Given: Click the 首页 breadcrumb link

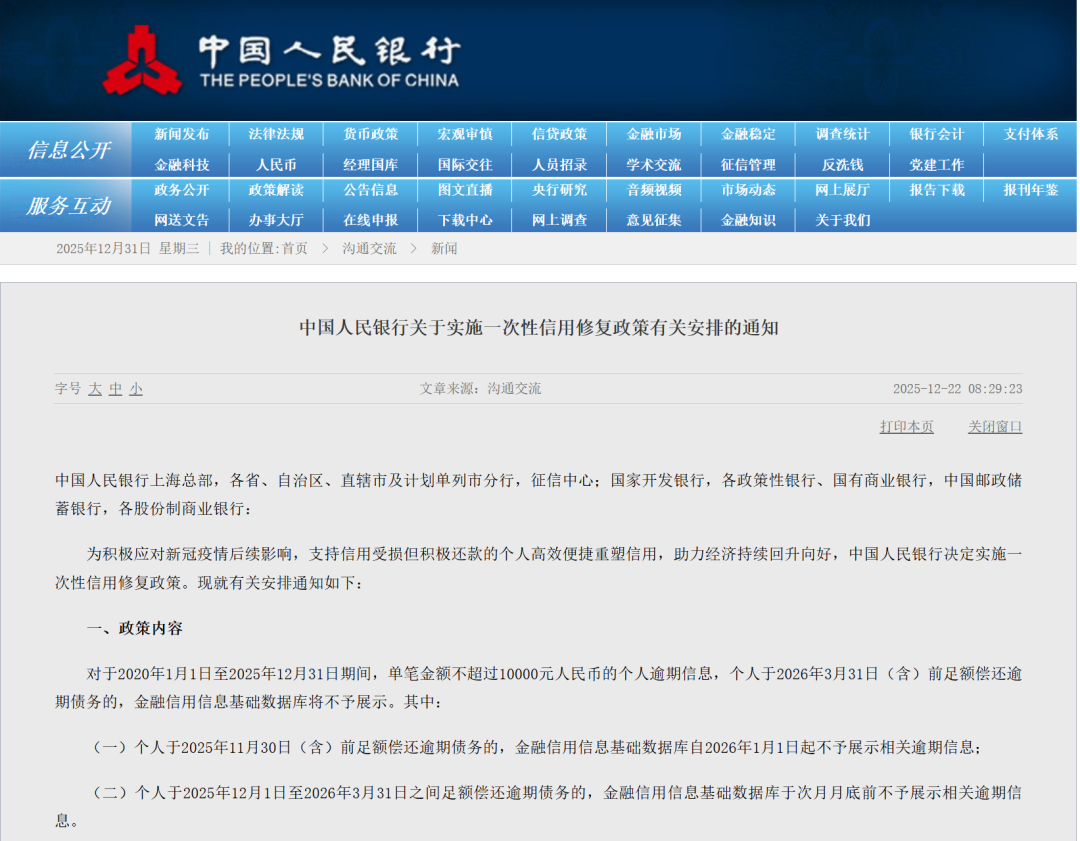Looking at the screenshot, I should click(294, 249).
